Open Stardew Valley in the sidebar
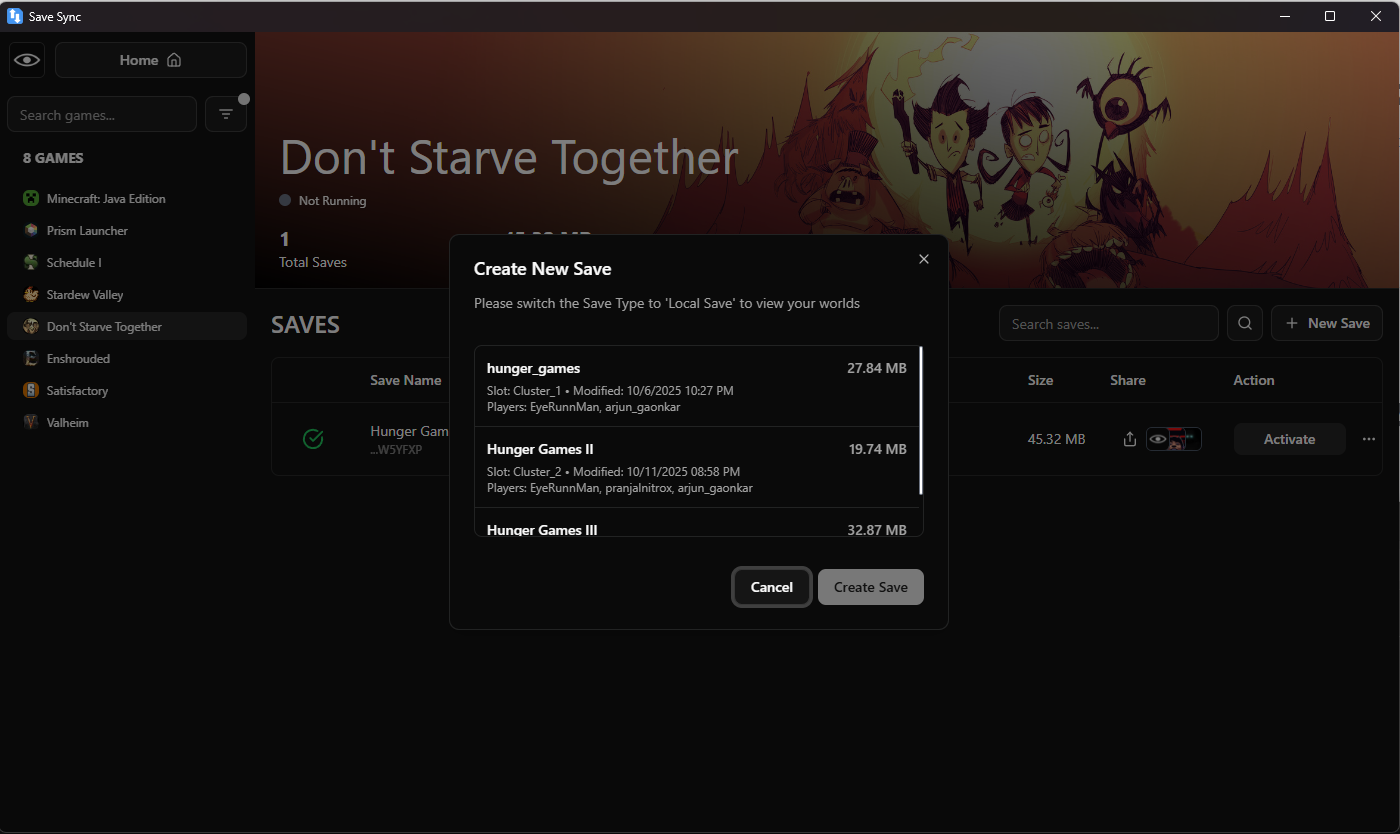 [127, 295]
